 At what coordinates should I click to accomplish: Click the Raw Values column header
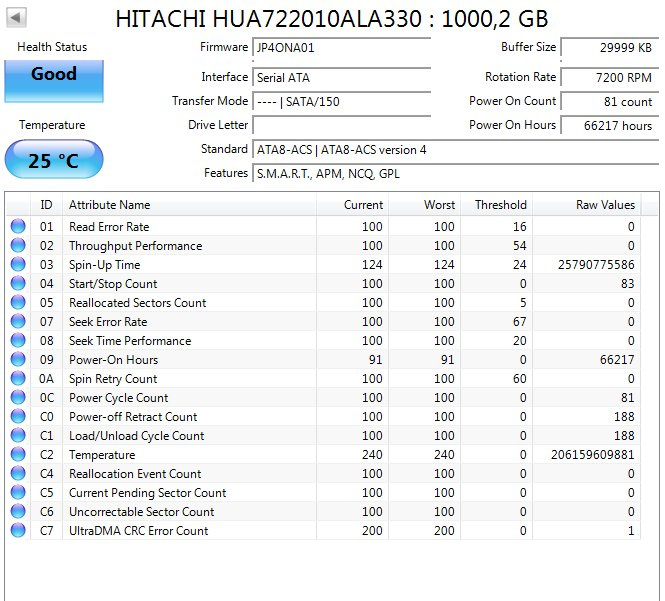pos(587,204)
